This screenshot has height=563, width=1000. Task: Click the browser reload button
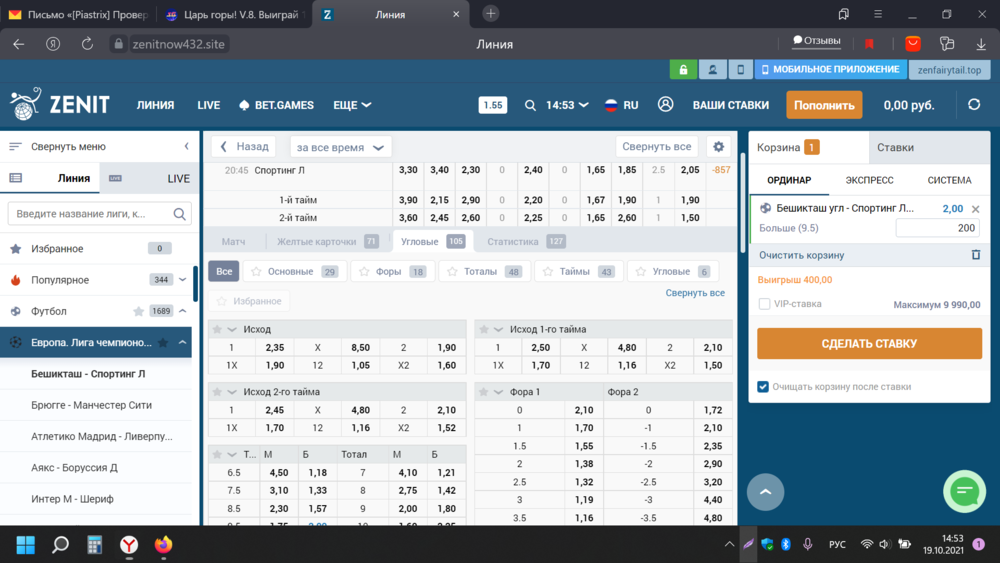click(87, 44)
